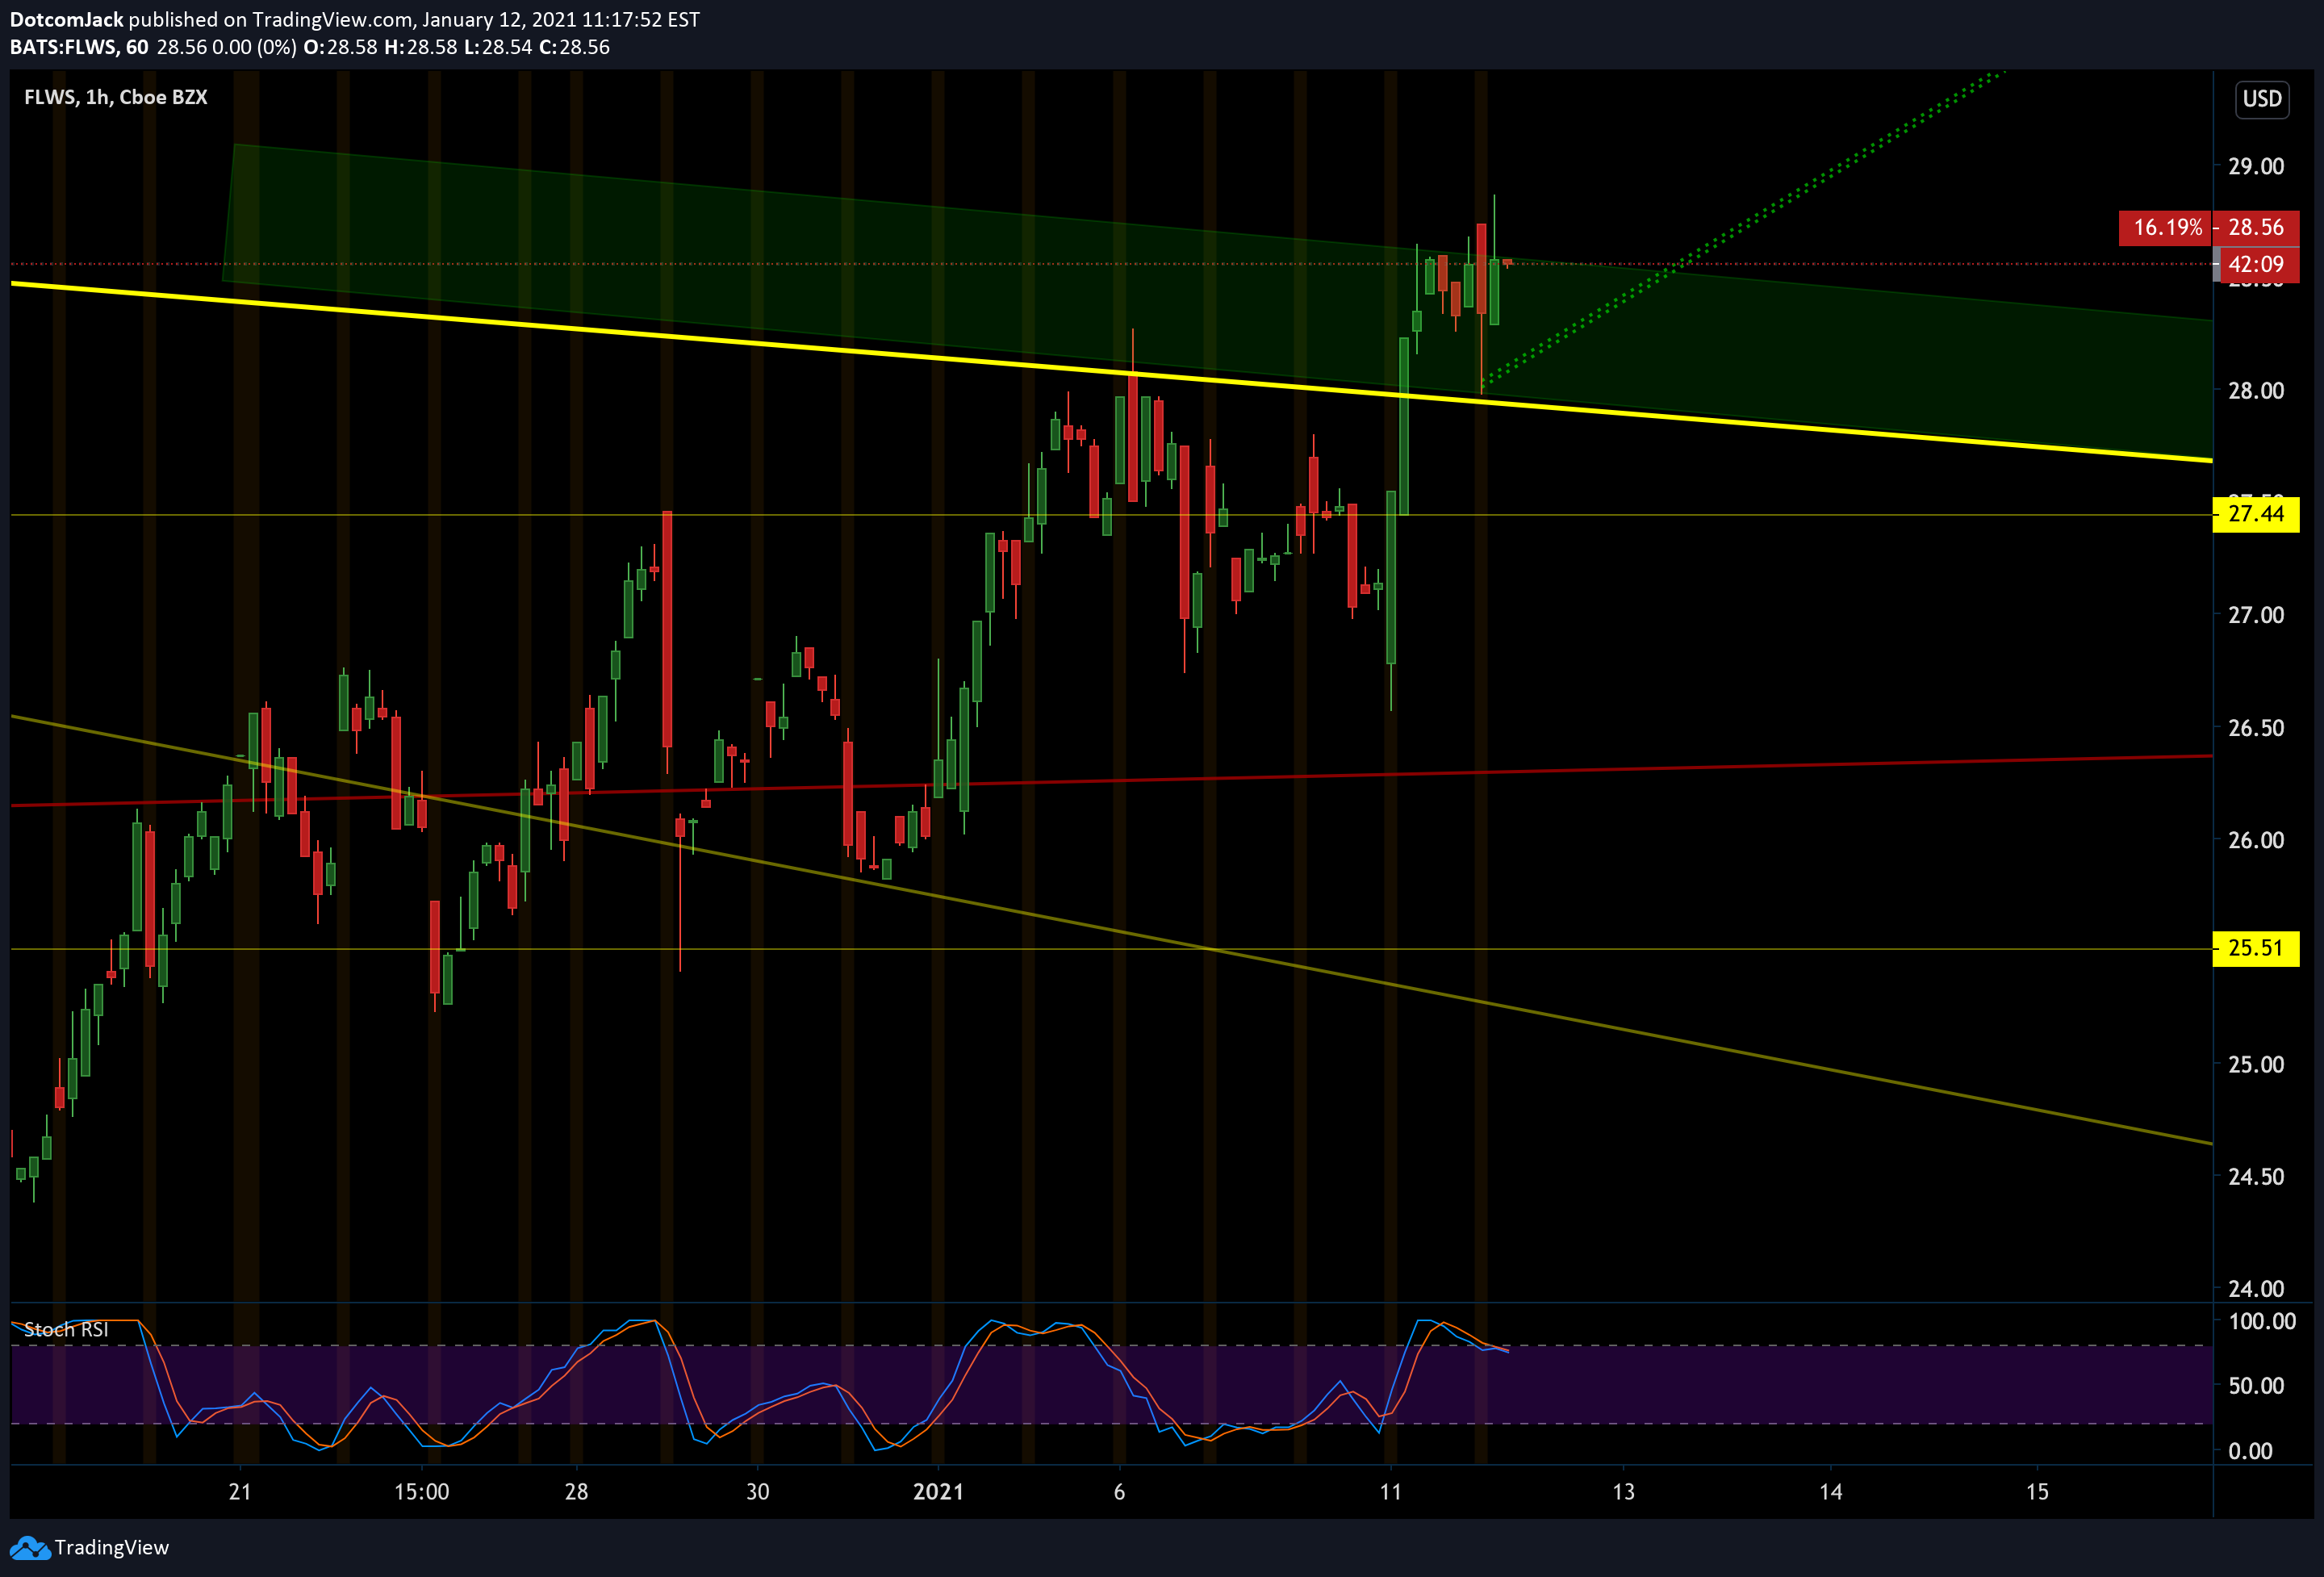The width and height of the screenshot is (2324, 1577).
Task: Click the 30 date on time axis
Action: pyautogui.click(x=758, y=1492)
